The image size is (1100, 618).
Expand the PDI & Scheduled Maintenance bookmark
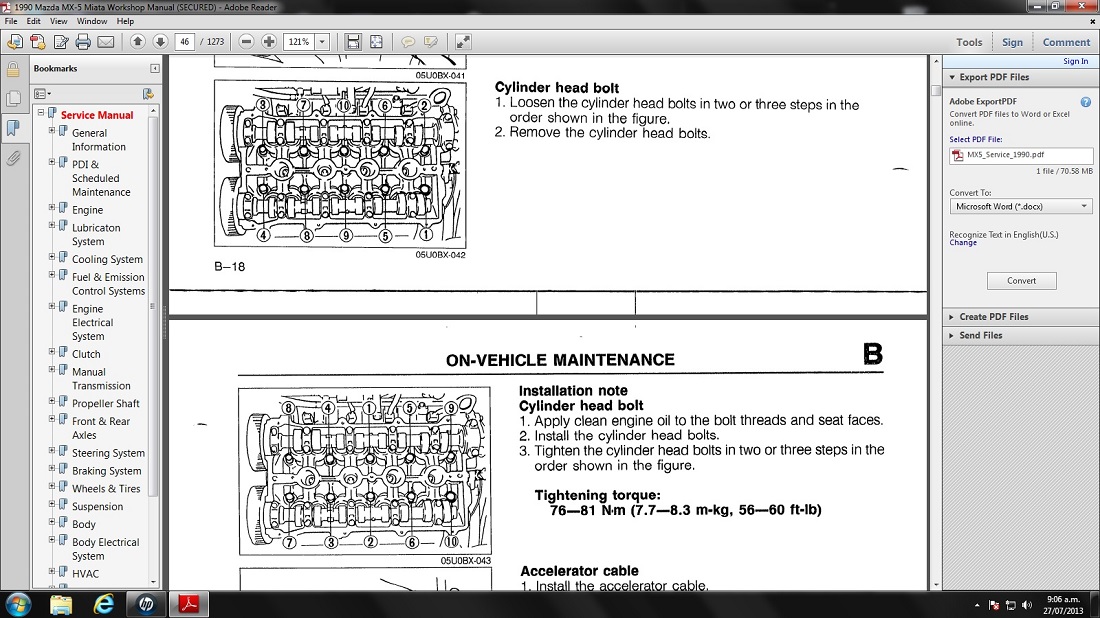[52, 162]
